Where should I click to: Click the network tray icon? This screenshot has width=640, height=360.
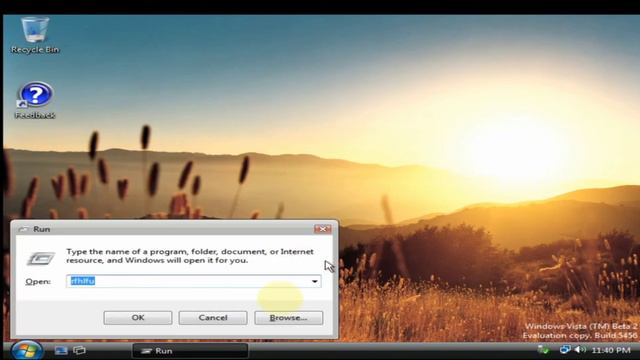coord(565,350)
